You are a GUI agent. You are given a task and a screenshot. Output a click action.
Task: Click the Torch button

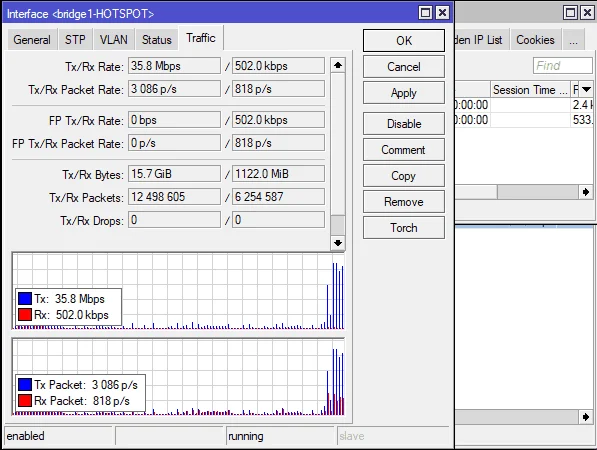404,228
